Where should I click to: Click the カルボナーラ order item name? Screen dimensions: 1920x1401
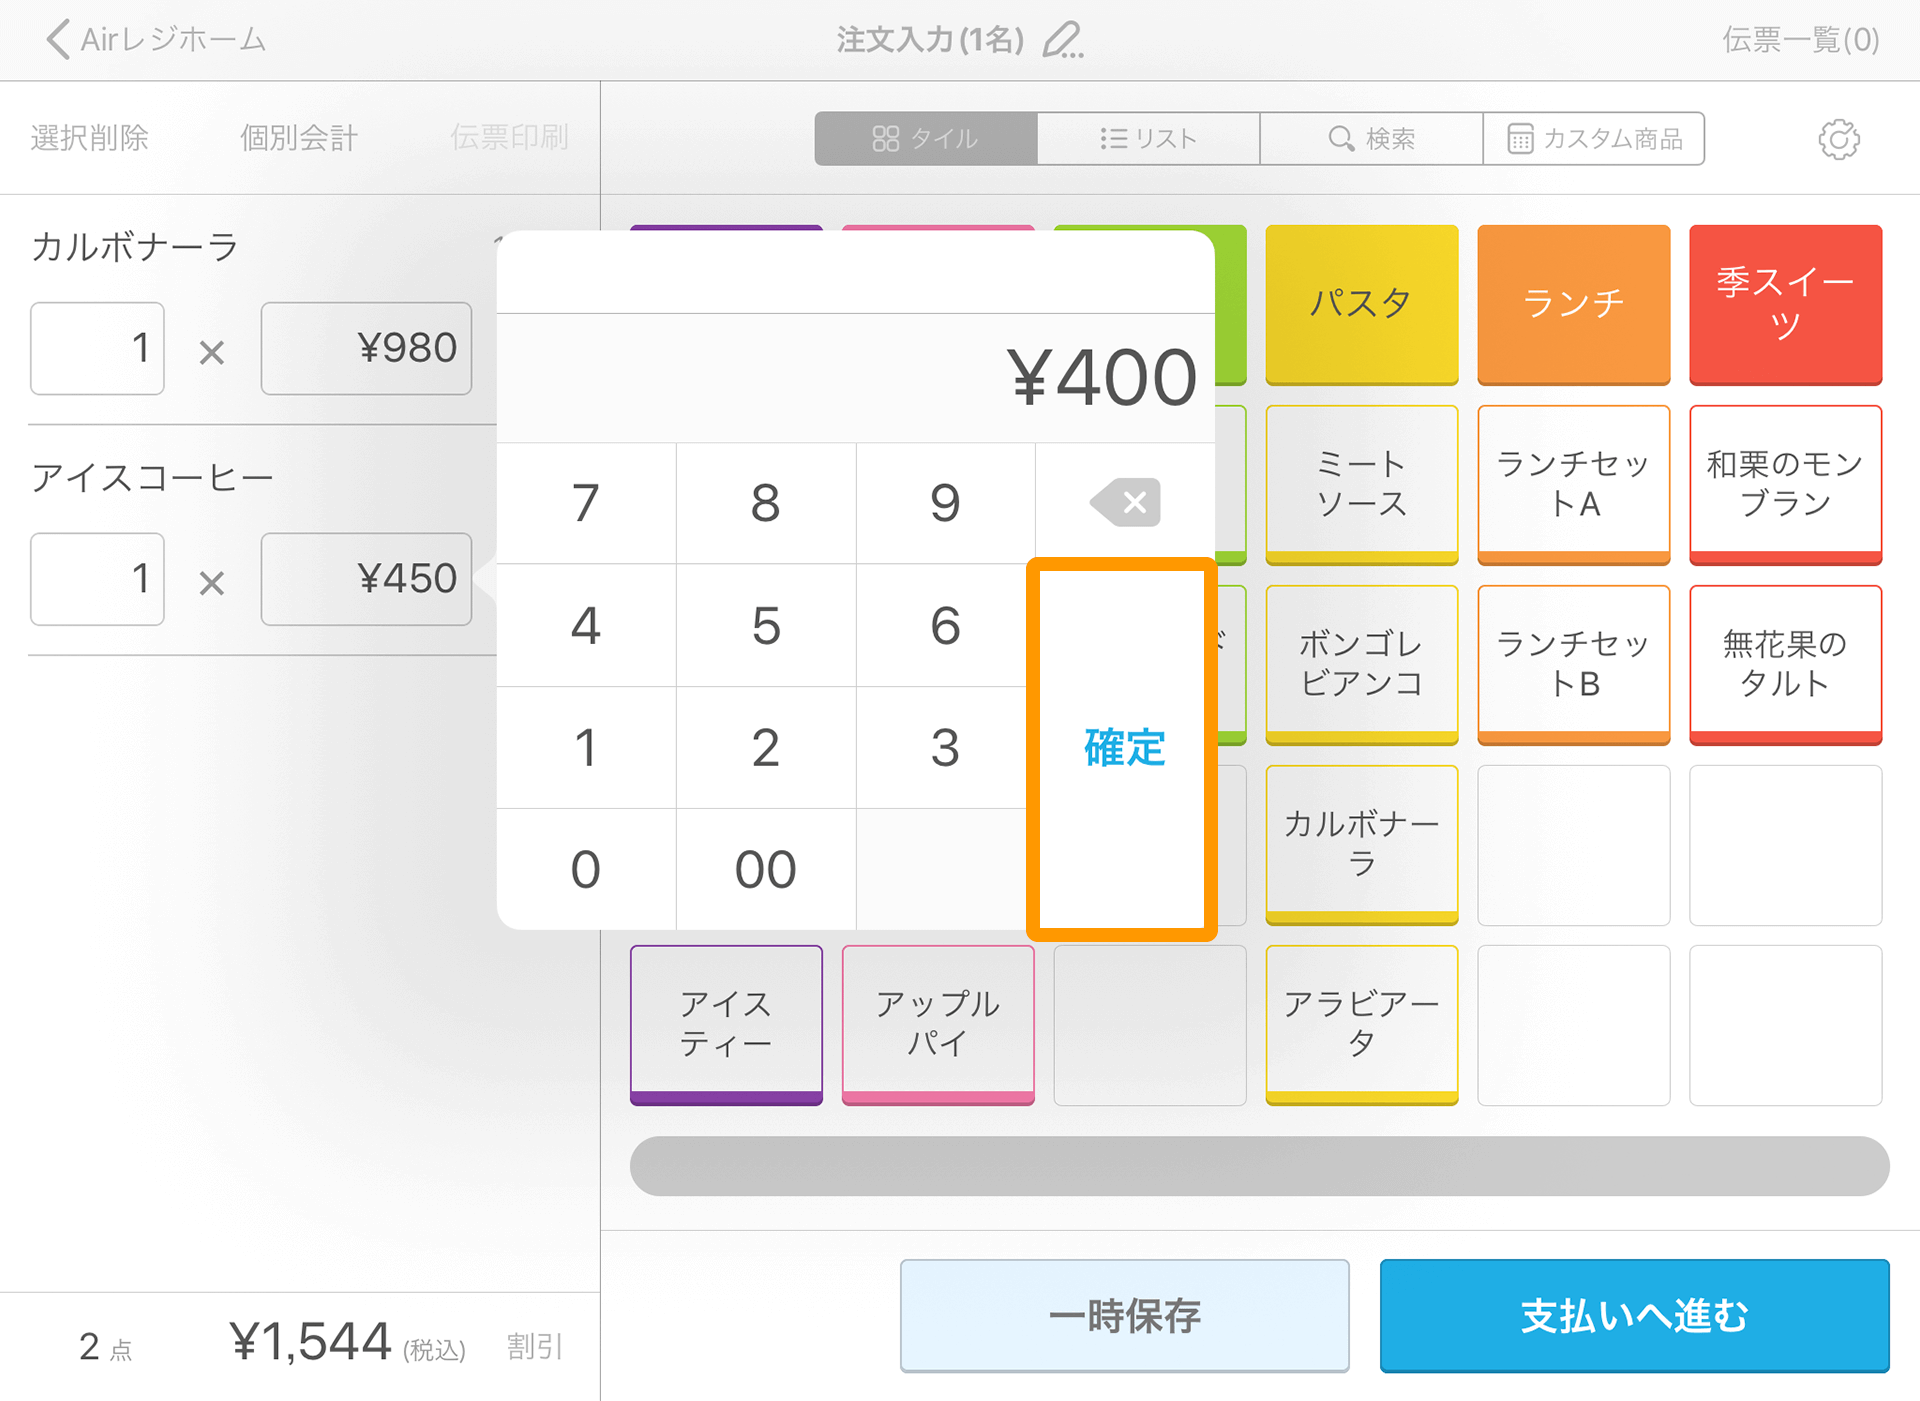coord(134,246)
